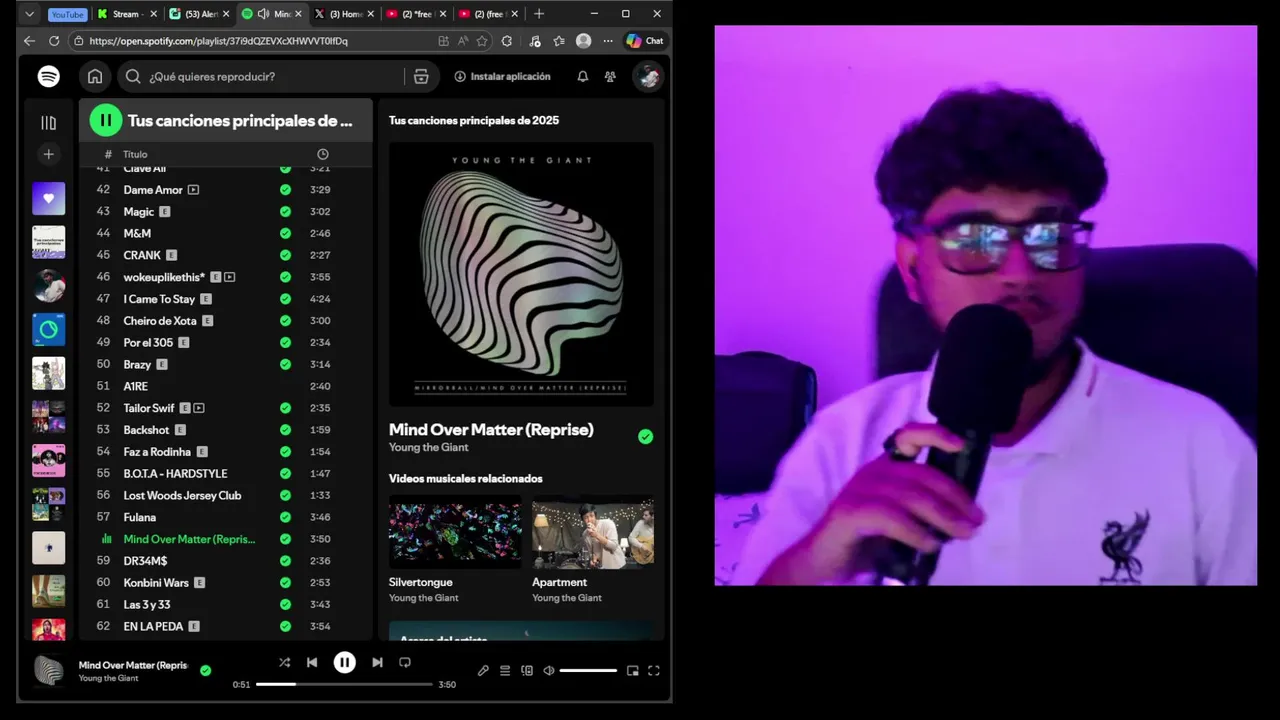Toggle saved check for Fulana

point(285,517)
